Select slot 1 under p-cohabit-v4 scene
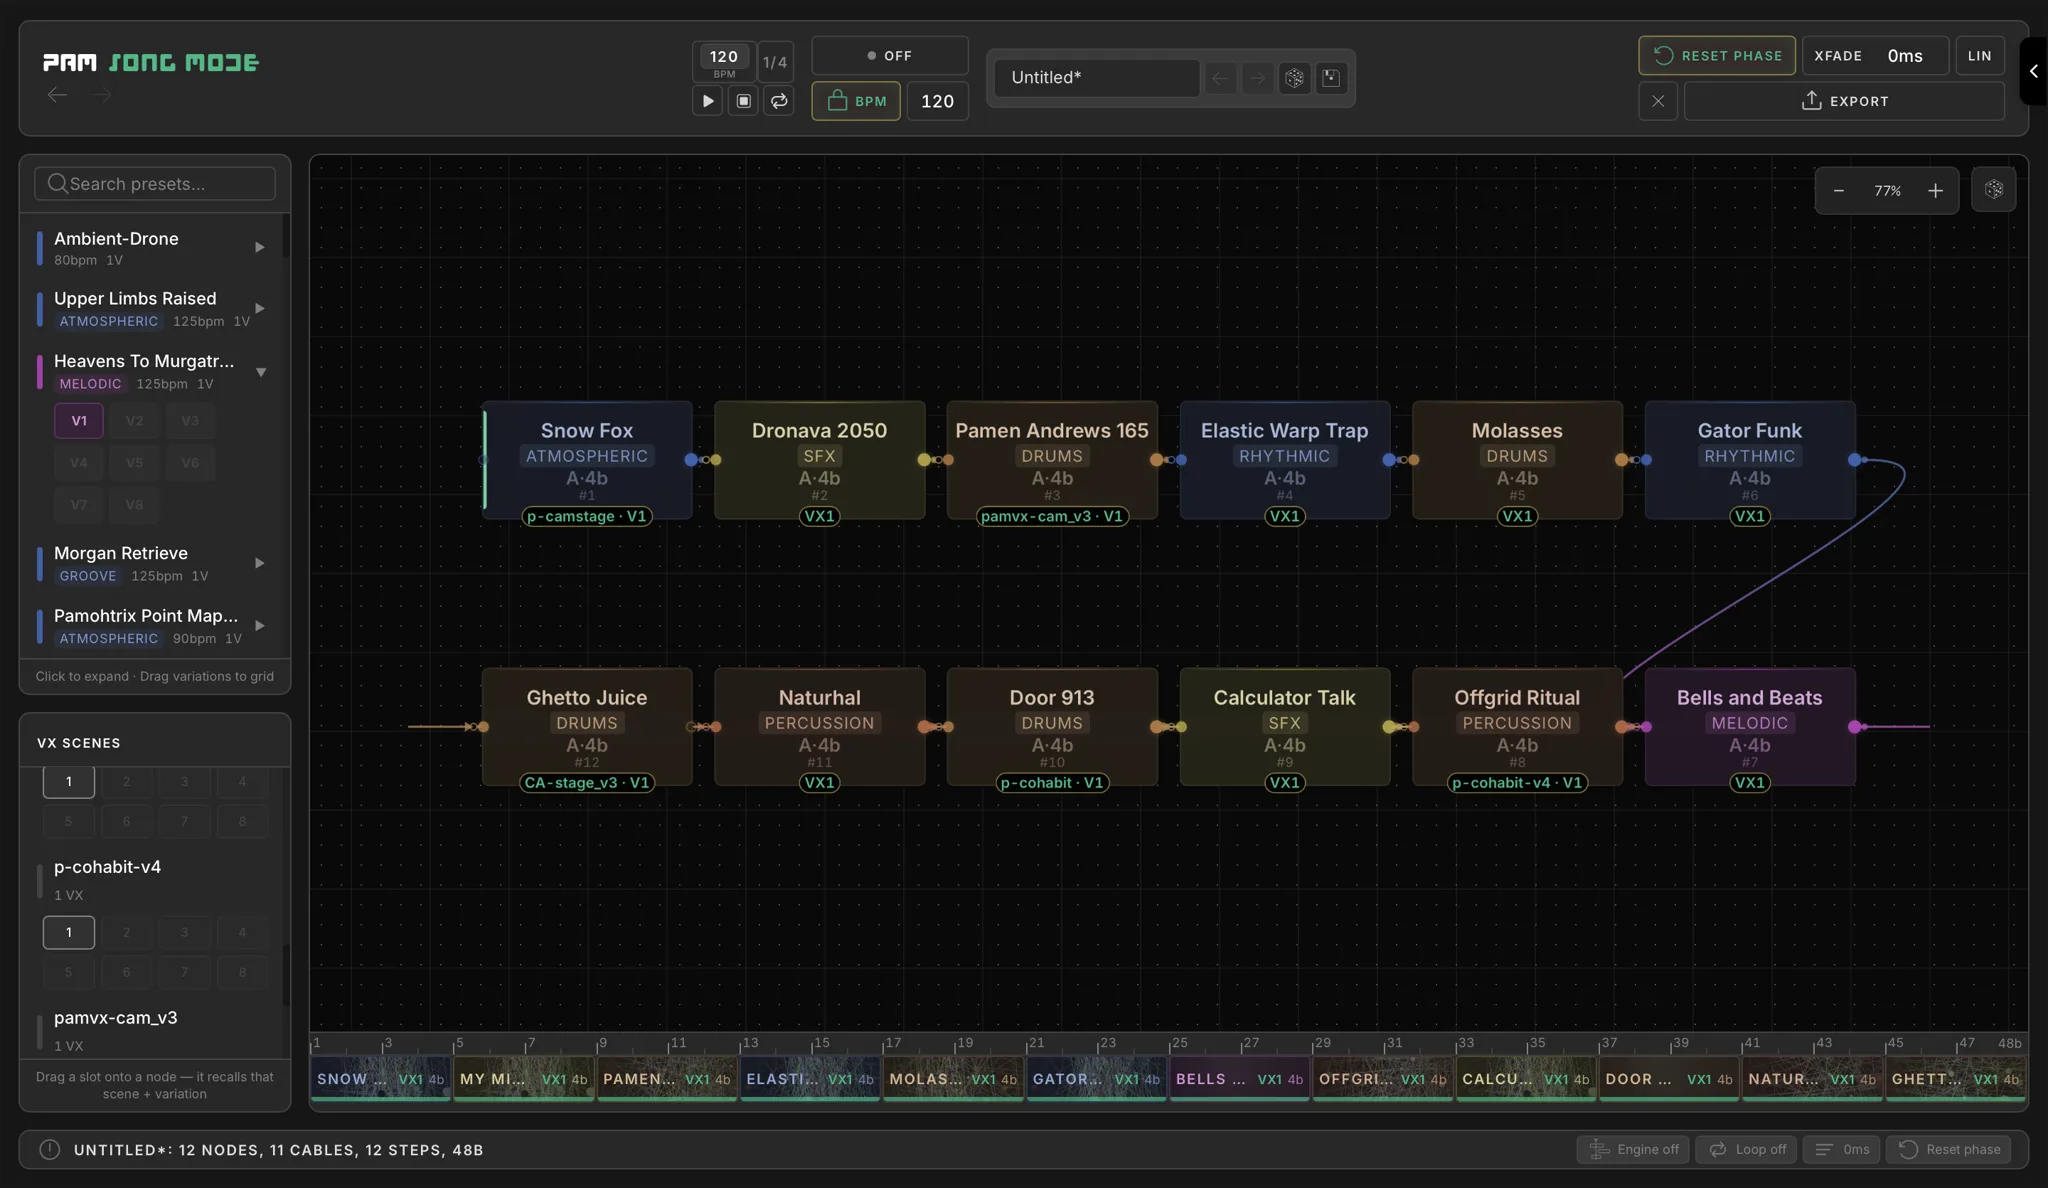The height and width of the screenshot is (1188, 2048). click(x=69, y=932)
